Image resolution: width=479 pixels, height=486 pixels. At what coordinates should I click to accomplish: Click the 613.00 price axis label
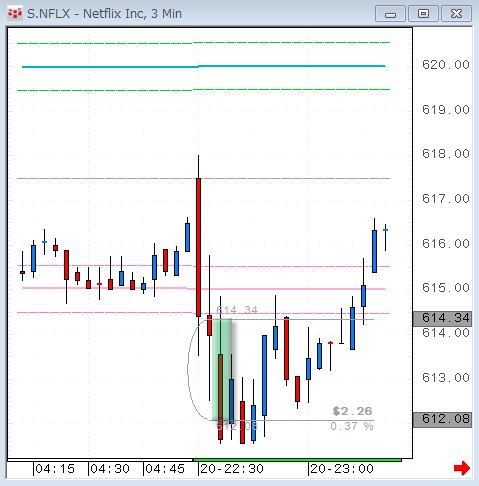(446, 378)
